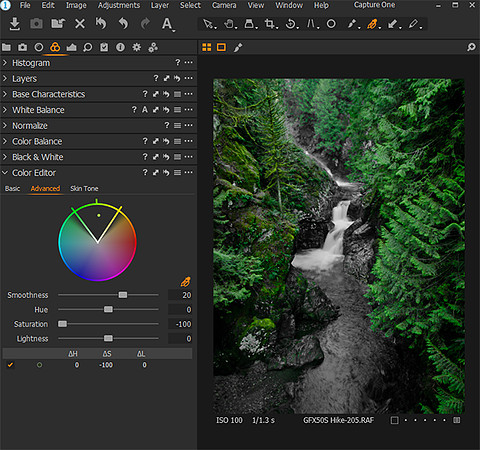Viewport: 480px width, 450px height.
Task: Click the Export folder icon in toolbar
Action: [x=58, y=24]
